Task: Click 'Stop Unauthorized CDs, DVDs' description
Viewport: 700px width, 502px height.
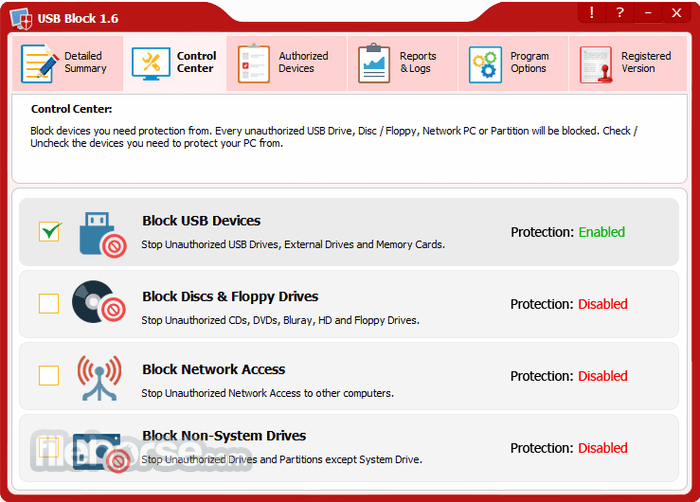Action: [x=280, y=320]
